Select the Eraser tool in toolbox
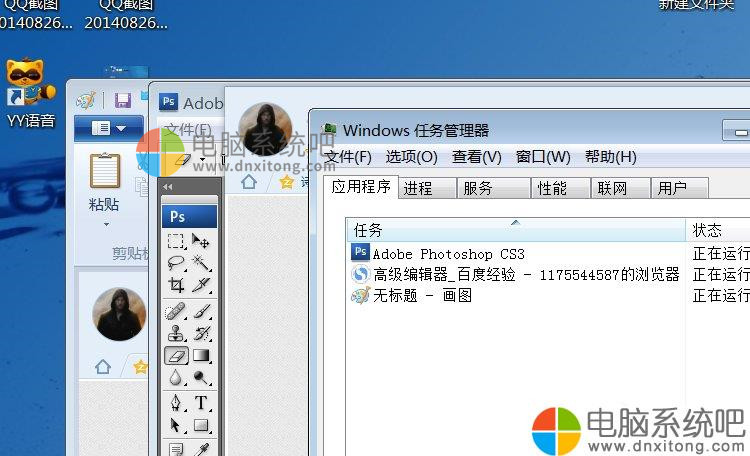Image resolution: width=750 pixels, height=456 pixels. [176, 356]
